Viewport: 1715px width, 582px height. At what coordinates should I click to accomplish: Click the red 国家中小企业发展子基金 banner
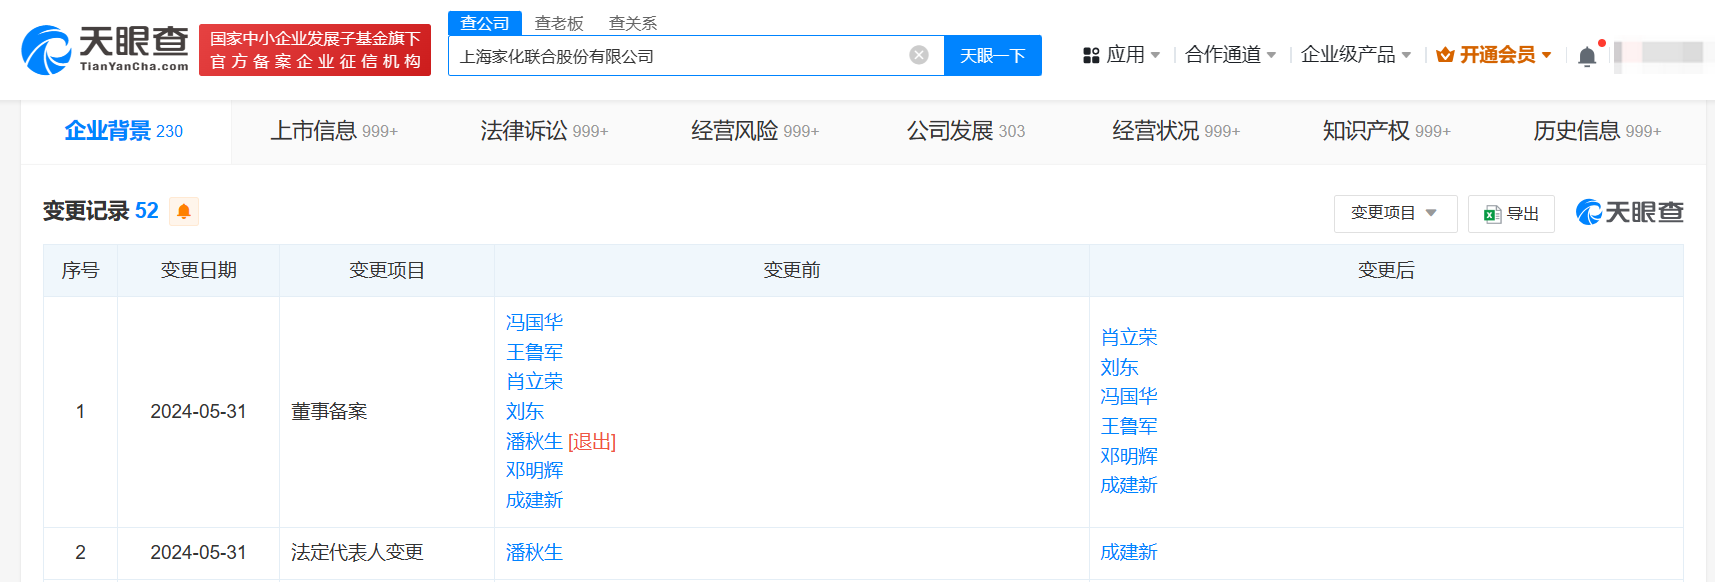point(315,50)
